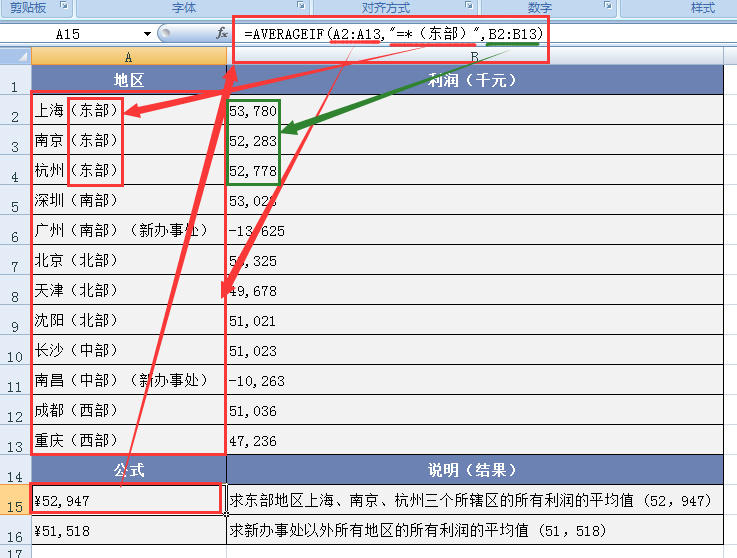
Task: Click the 公式 header cell
Action: pos(129,470)
